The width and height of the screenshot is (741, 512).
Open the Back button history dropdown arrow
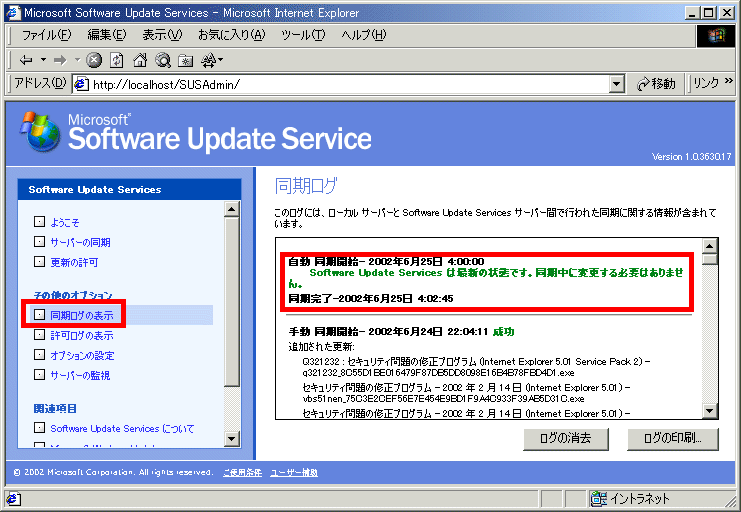(x=43, y=60)
